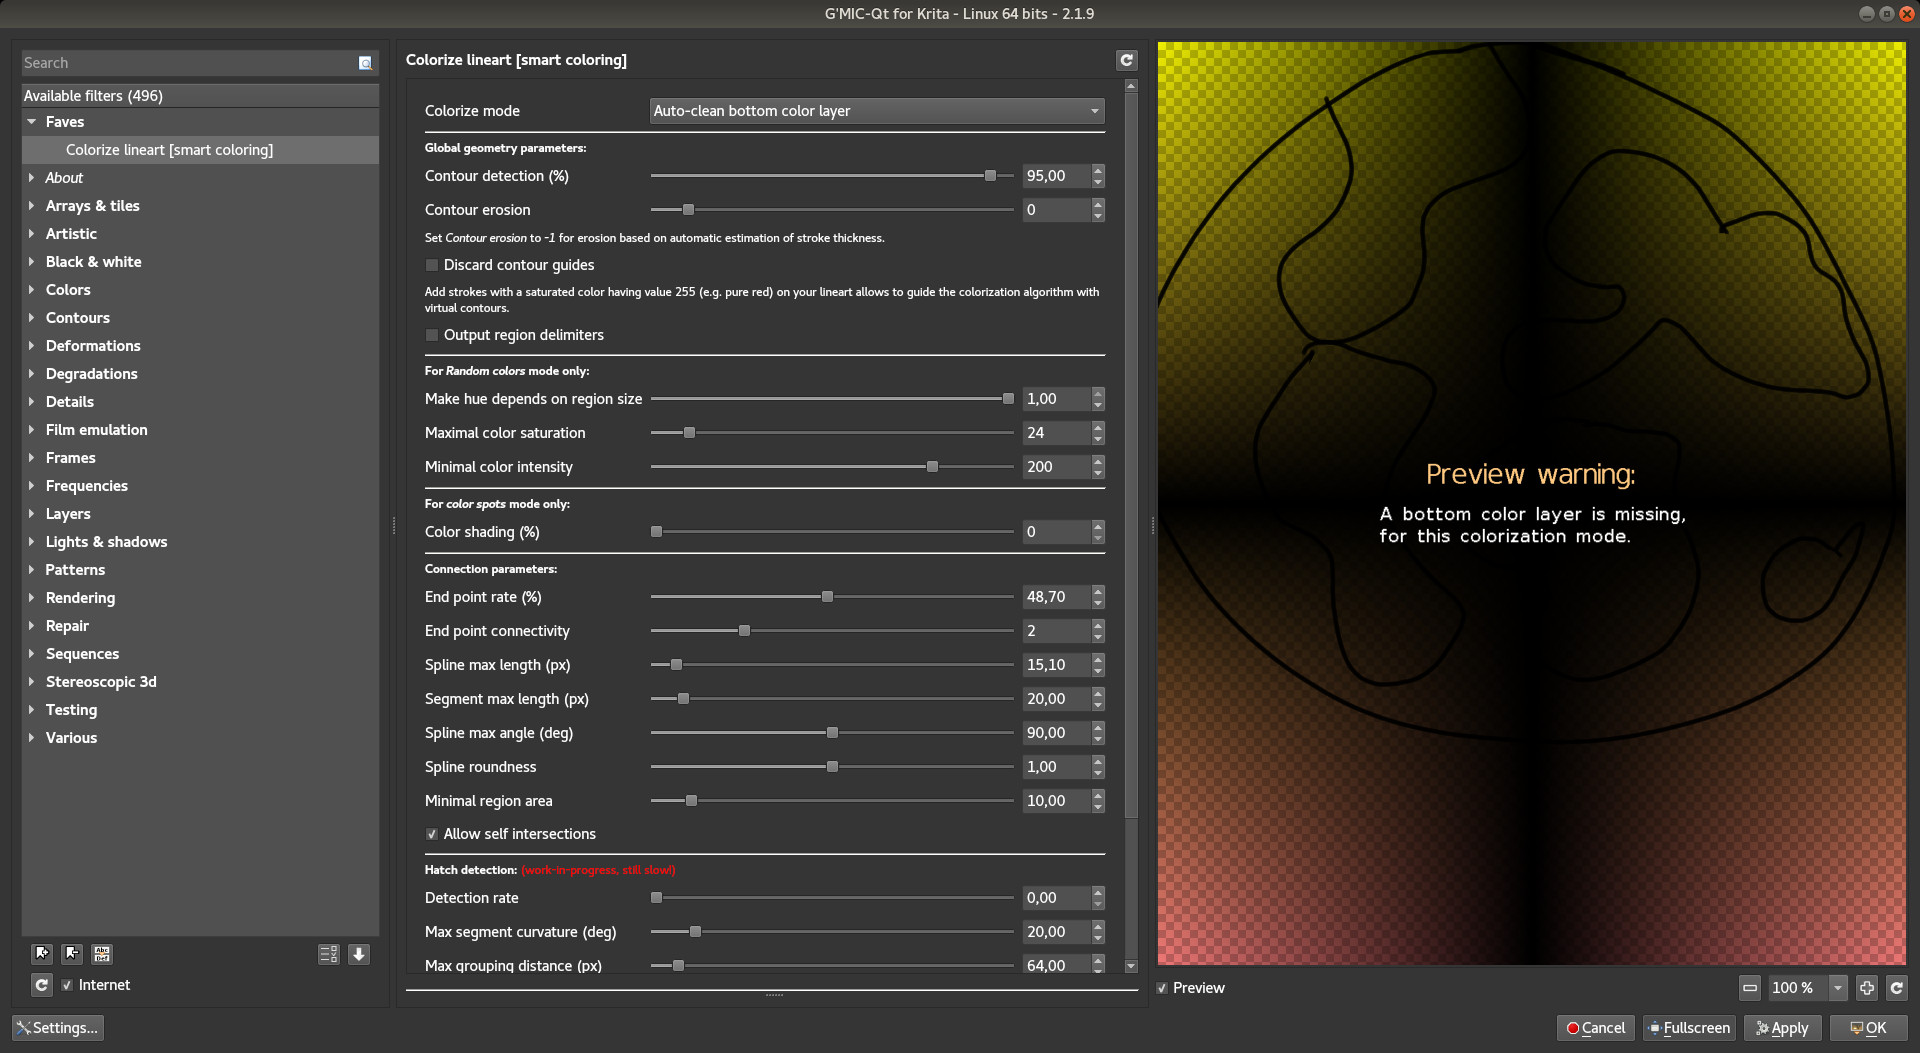Open the Settings dialog
Screen dimensions: 1920x1053
click(x=57, y=1027)
